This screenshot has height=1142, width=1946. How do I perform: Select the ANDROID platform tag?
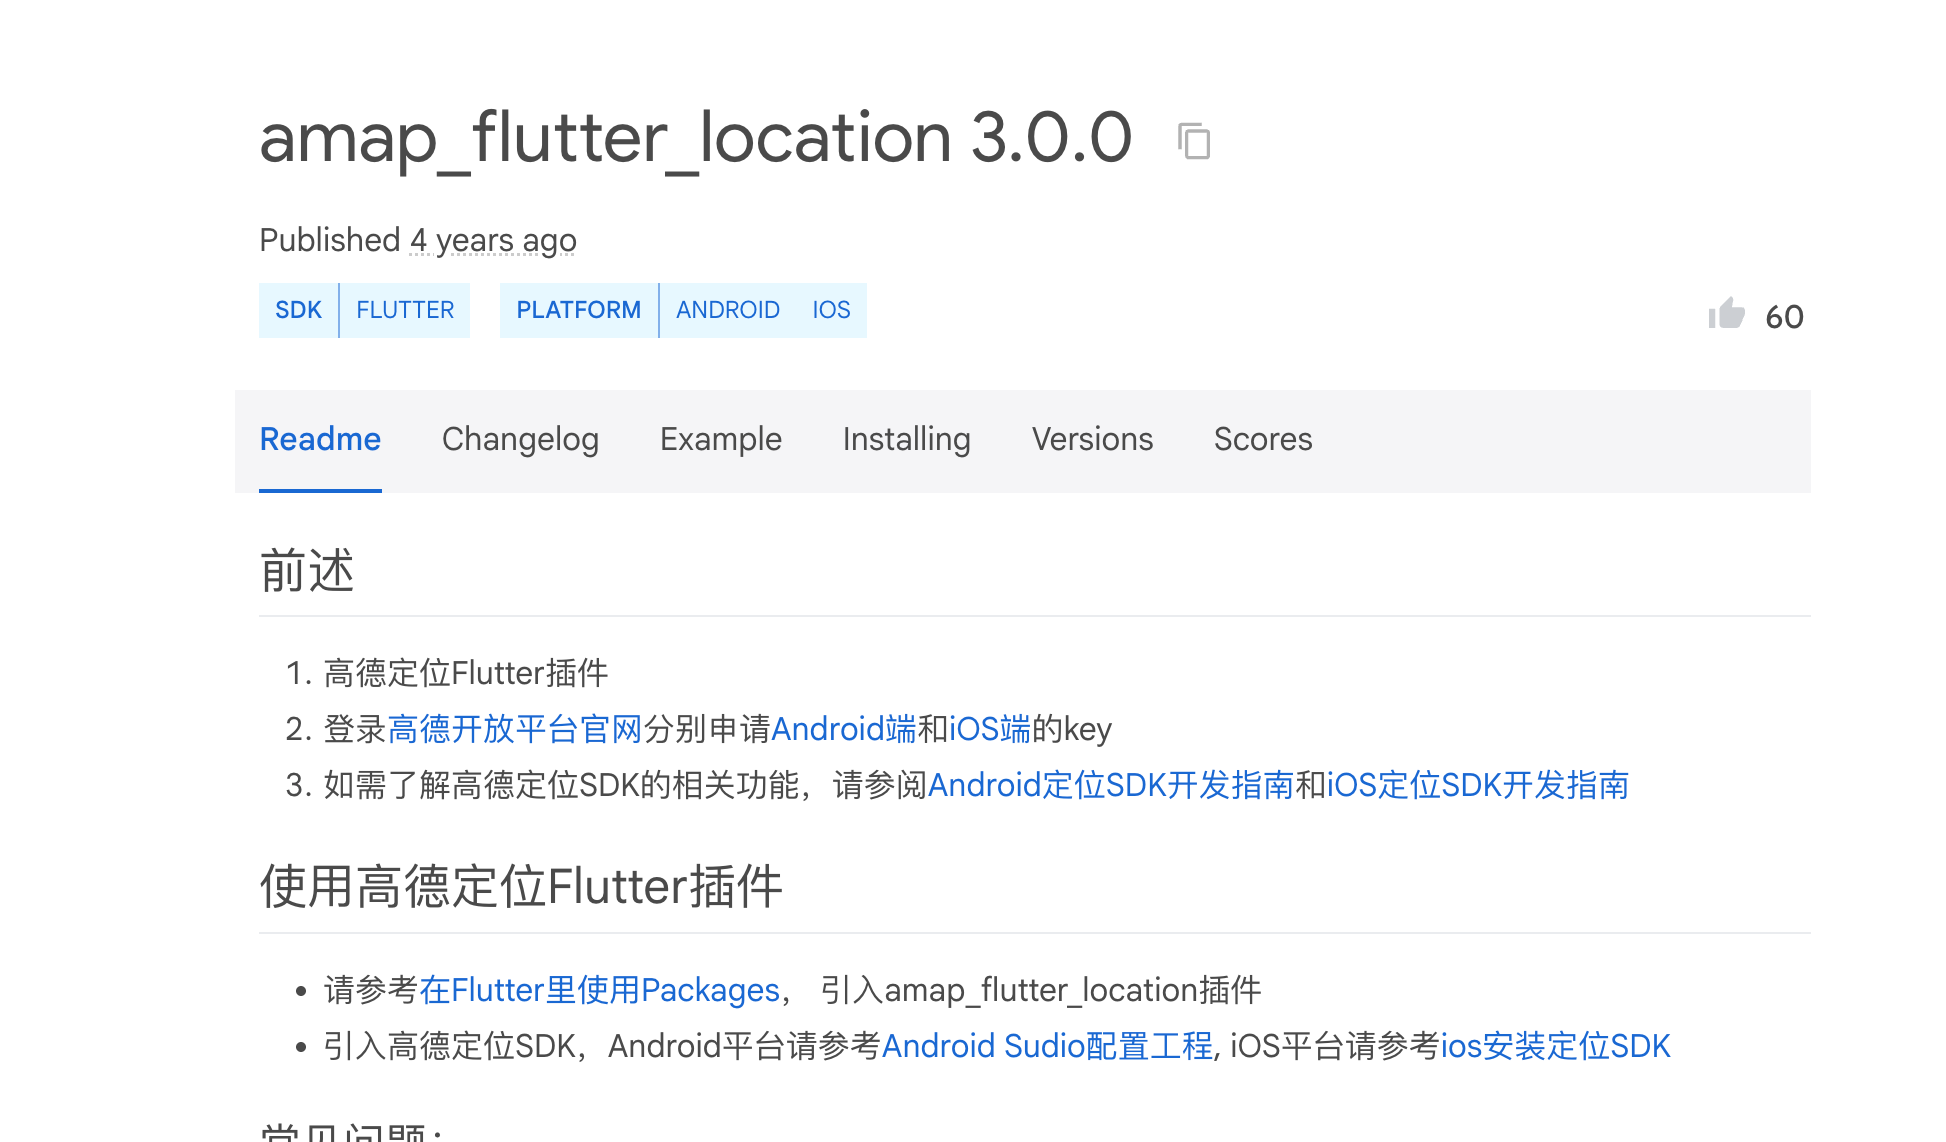(727, 310)
